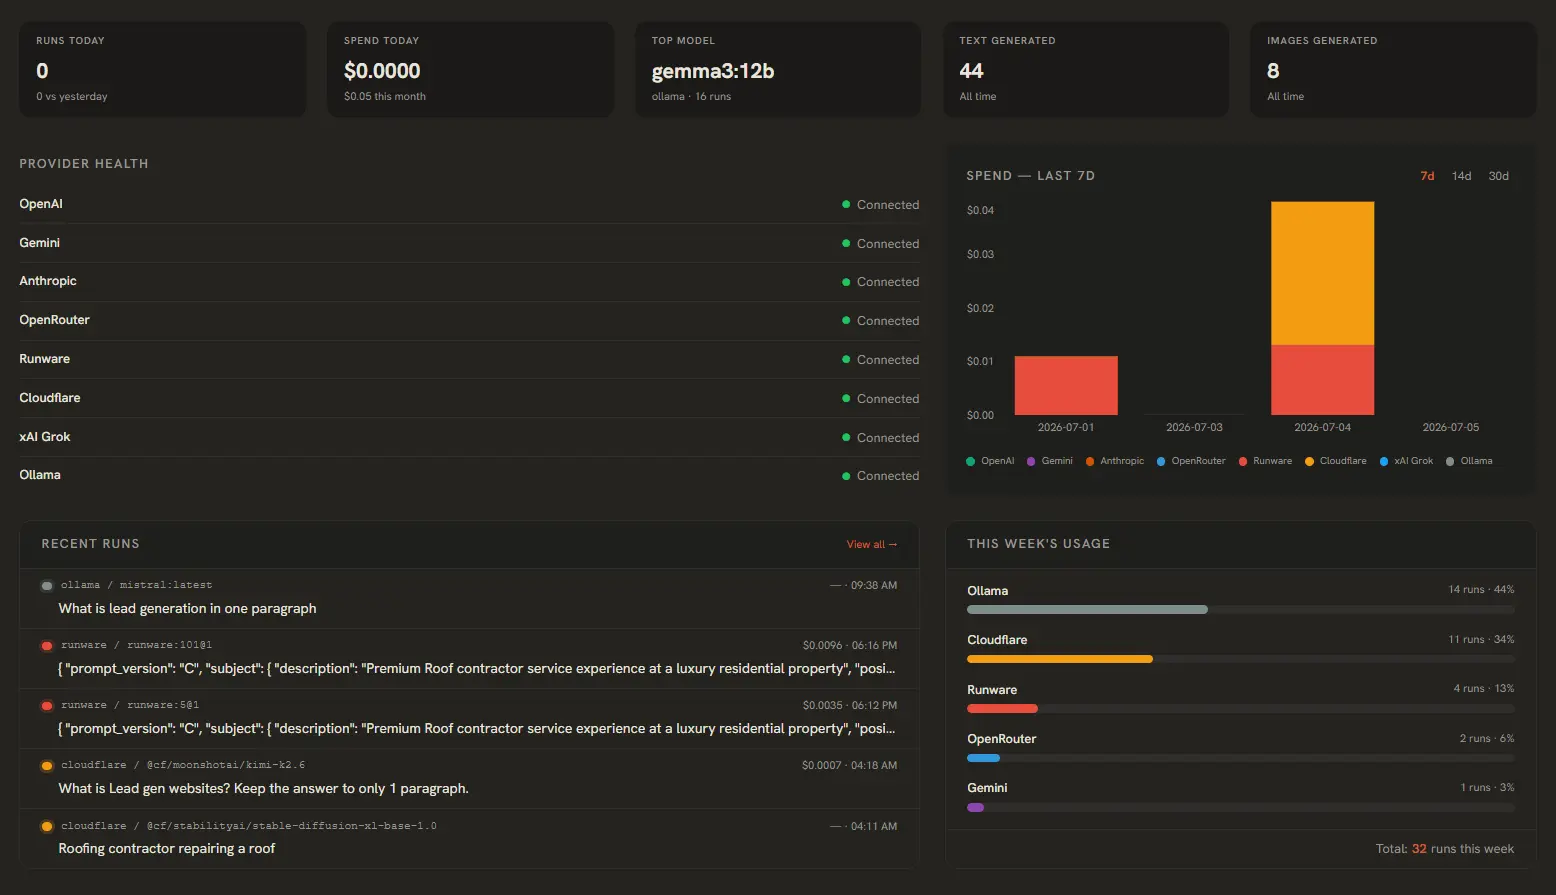This screenshot has width=1556, height=895.
Task: Click the Runware name in Provider Health
Action: (x=45, y=359)
